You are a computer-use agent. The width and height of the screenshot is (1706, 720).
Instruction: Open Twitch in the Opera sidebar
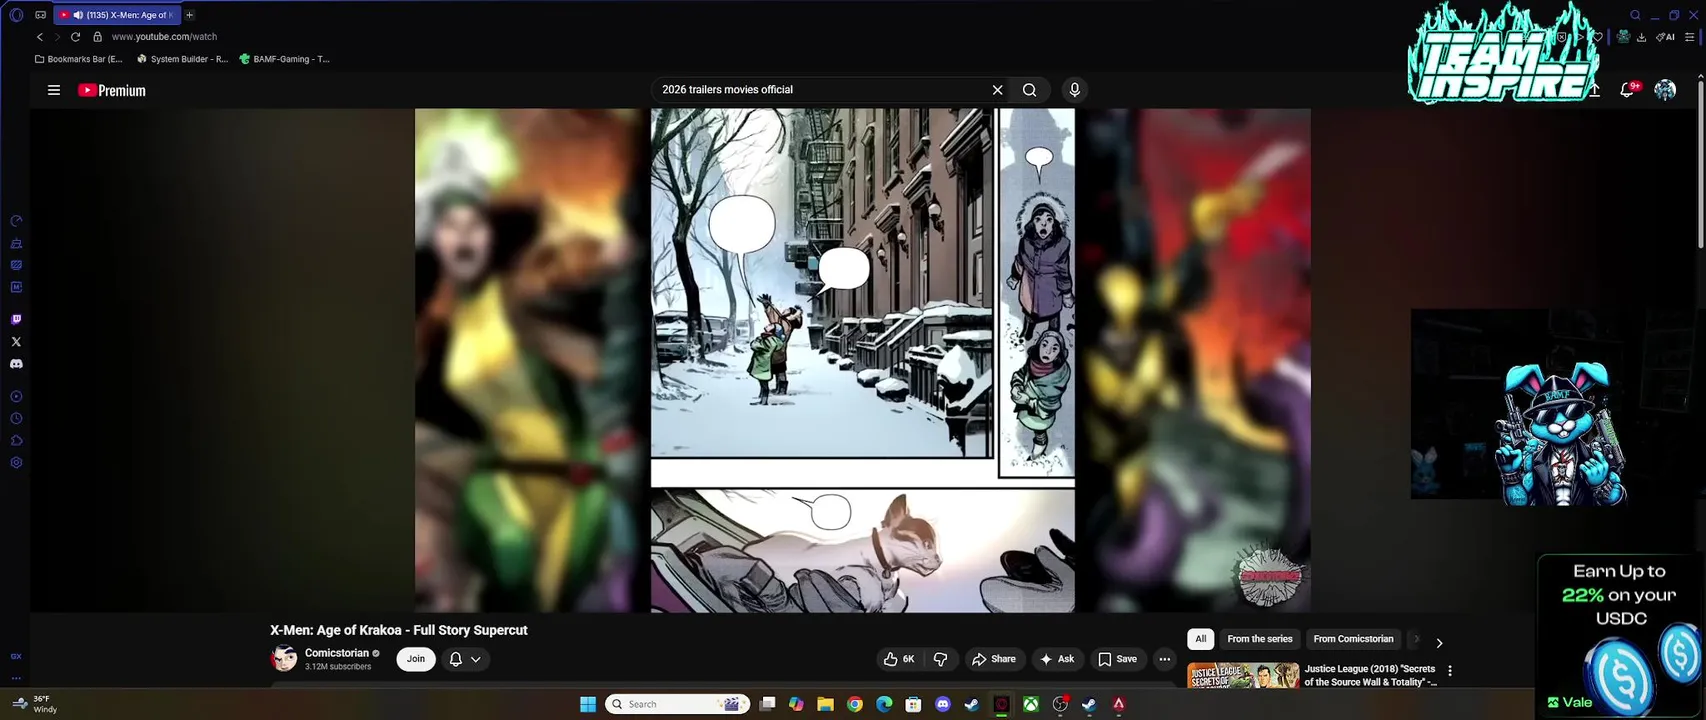point(16,320)
